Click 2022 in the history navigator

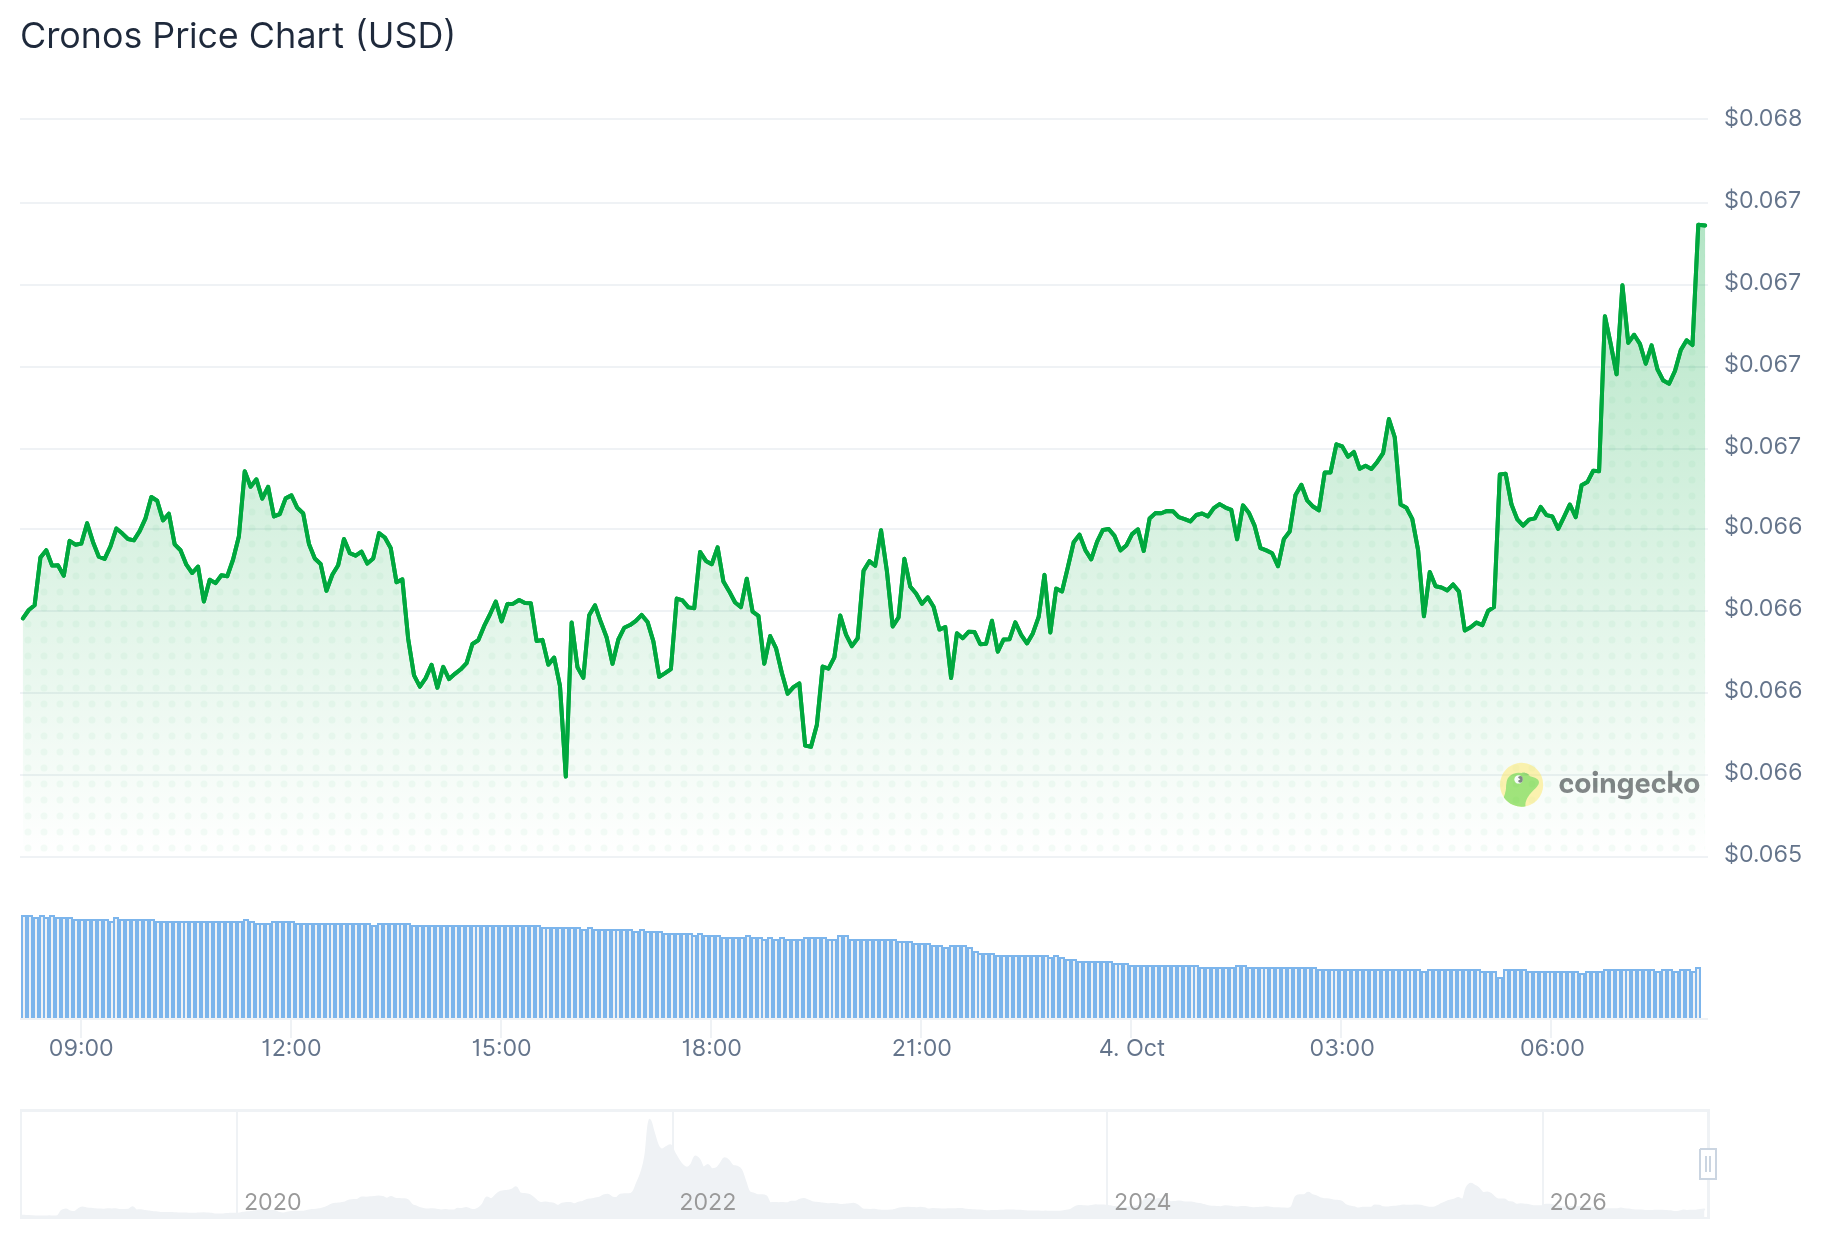pos(708,1202)
